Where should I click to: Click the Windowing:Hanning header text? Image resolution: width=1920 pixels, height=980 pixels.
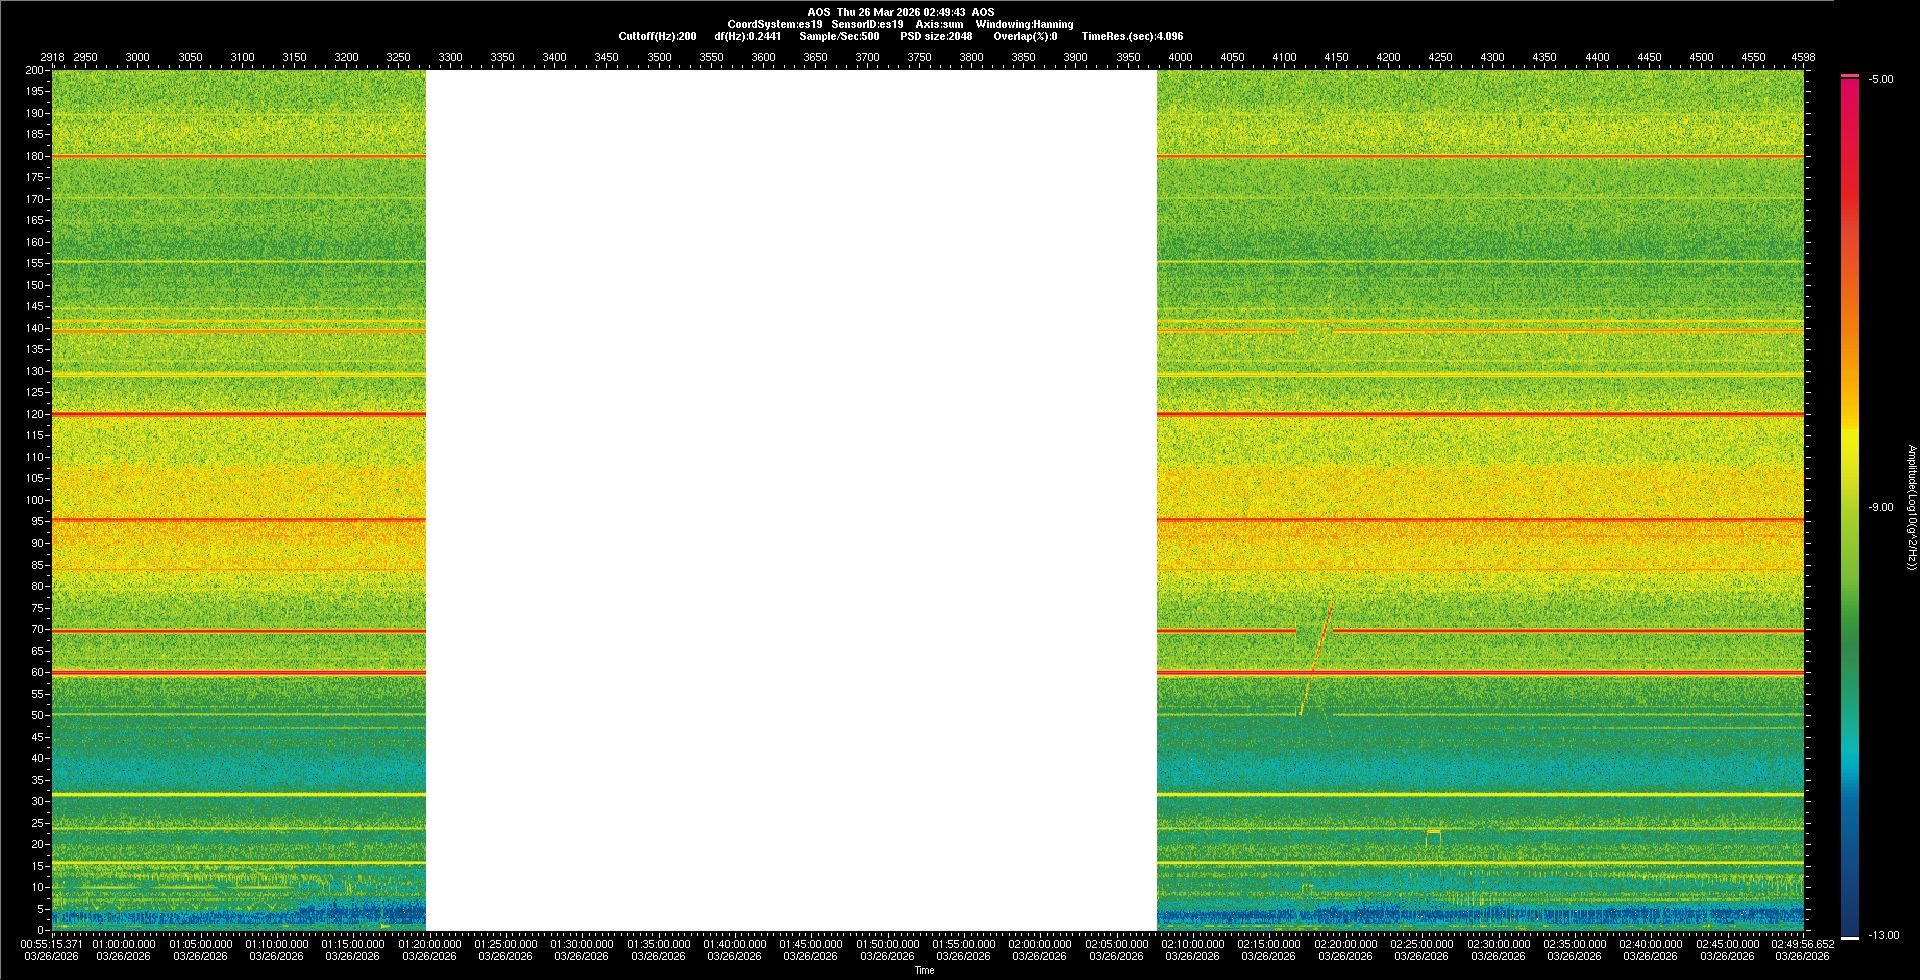[1024, 25]
